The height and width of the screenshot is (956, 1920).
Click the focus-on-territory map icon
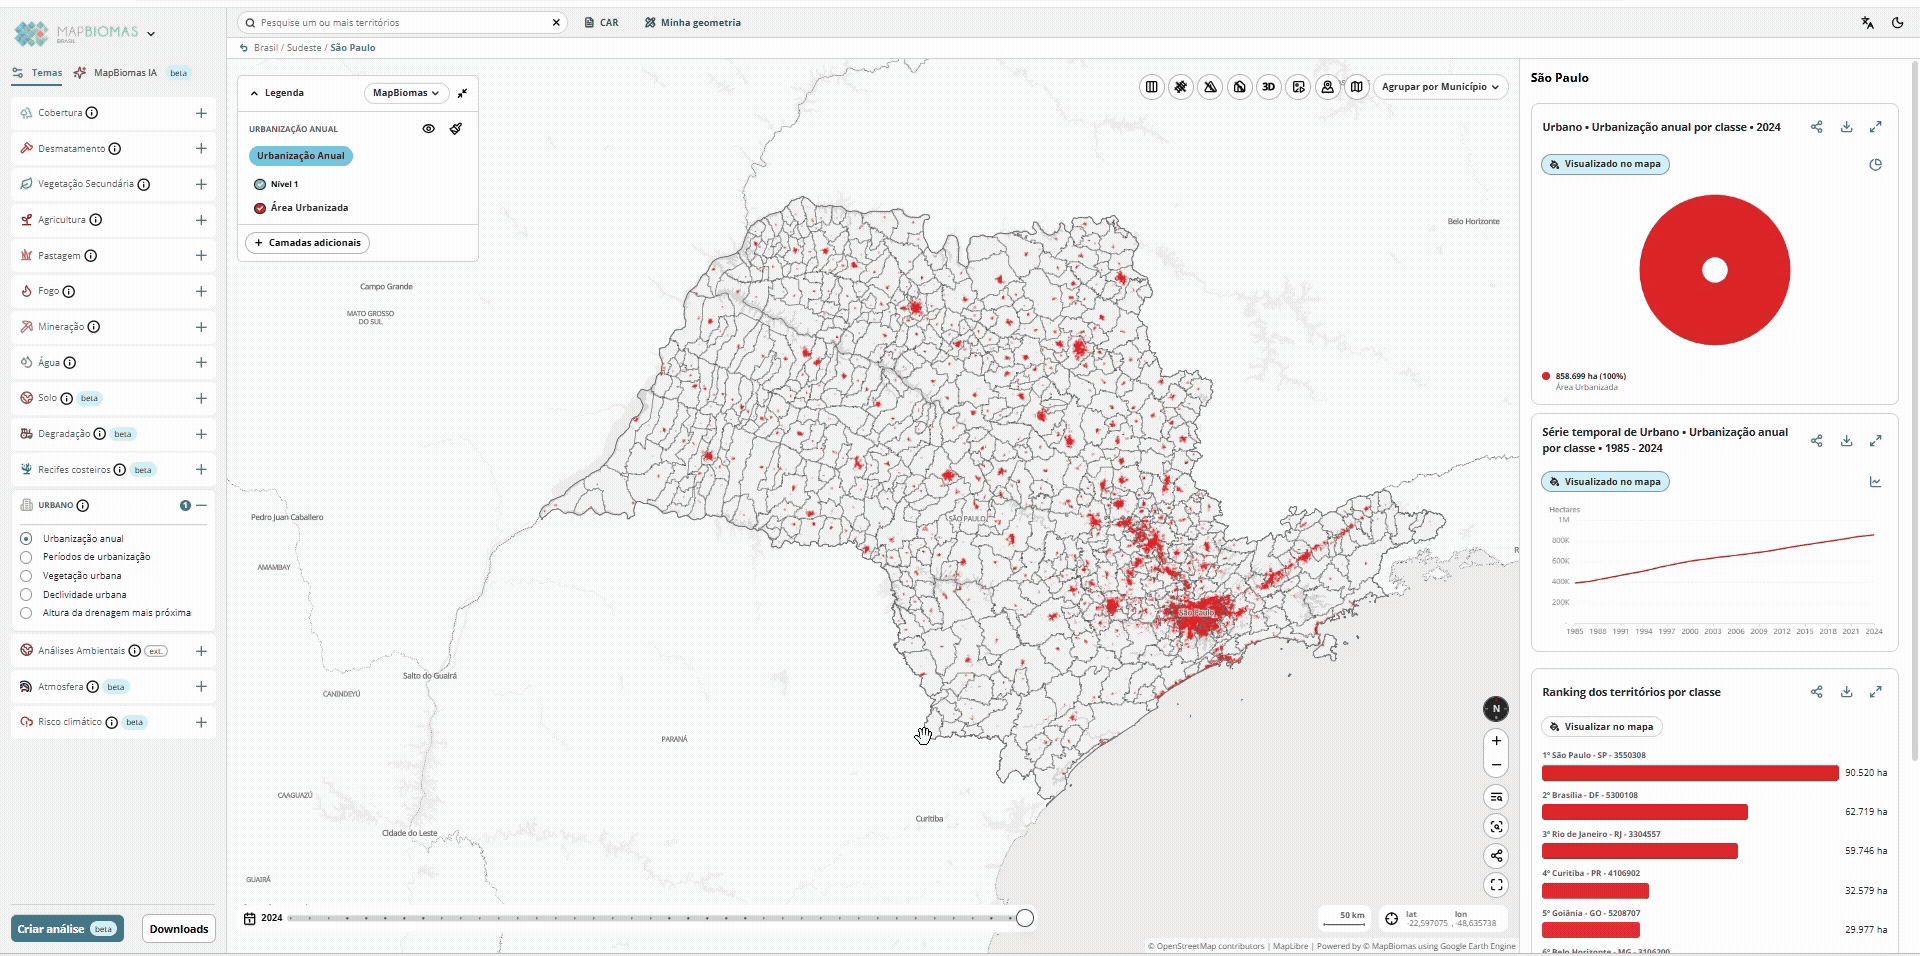tap(1496, 826)
